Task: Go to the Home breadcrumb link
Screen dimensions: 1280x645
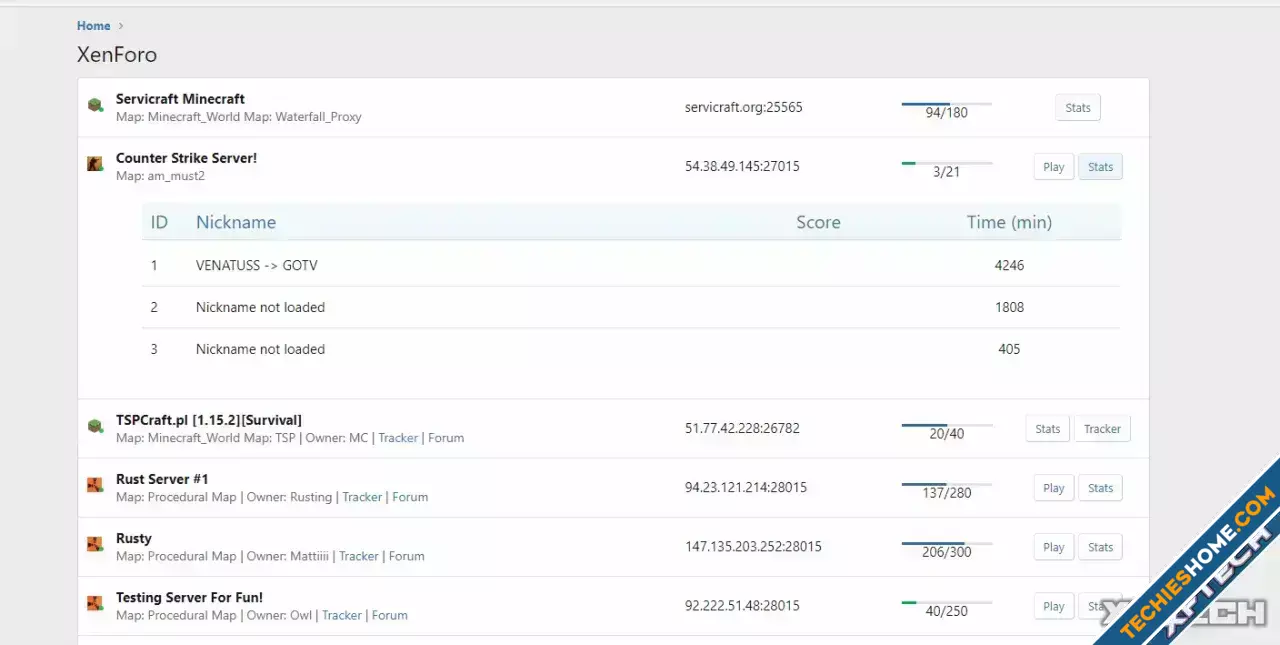Action: (x=94, y=26)
